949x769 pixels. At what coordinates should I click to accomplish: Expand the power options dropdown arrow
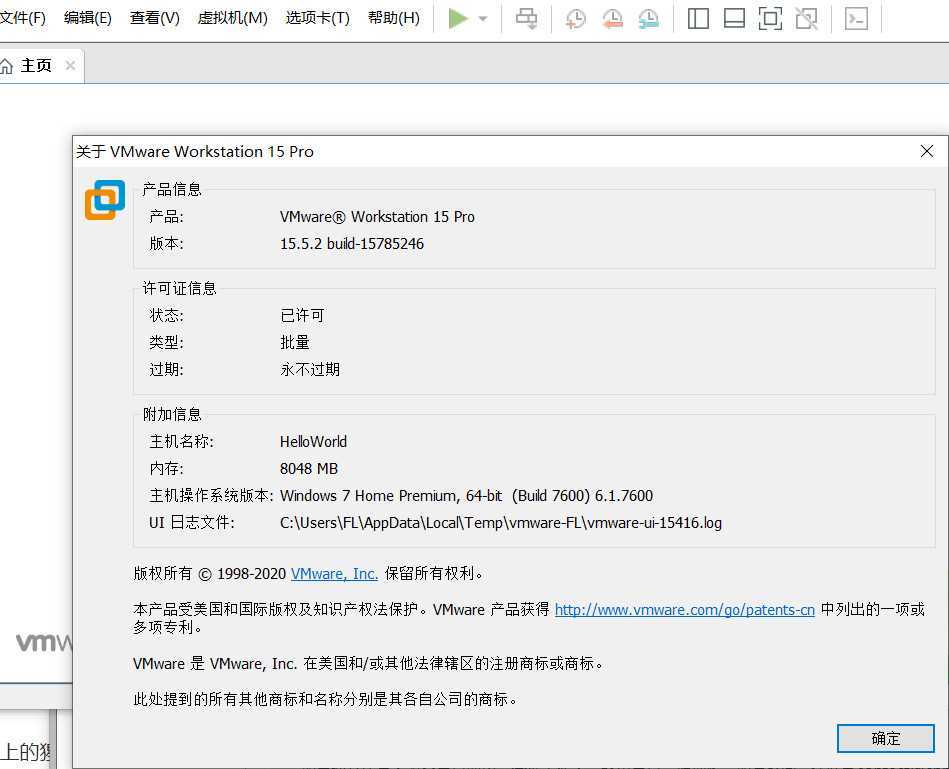click(x=483, y=19)
